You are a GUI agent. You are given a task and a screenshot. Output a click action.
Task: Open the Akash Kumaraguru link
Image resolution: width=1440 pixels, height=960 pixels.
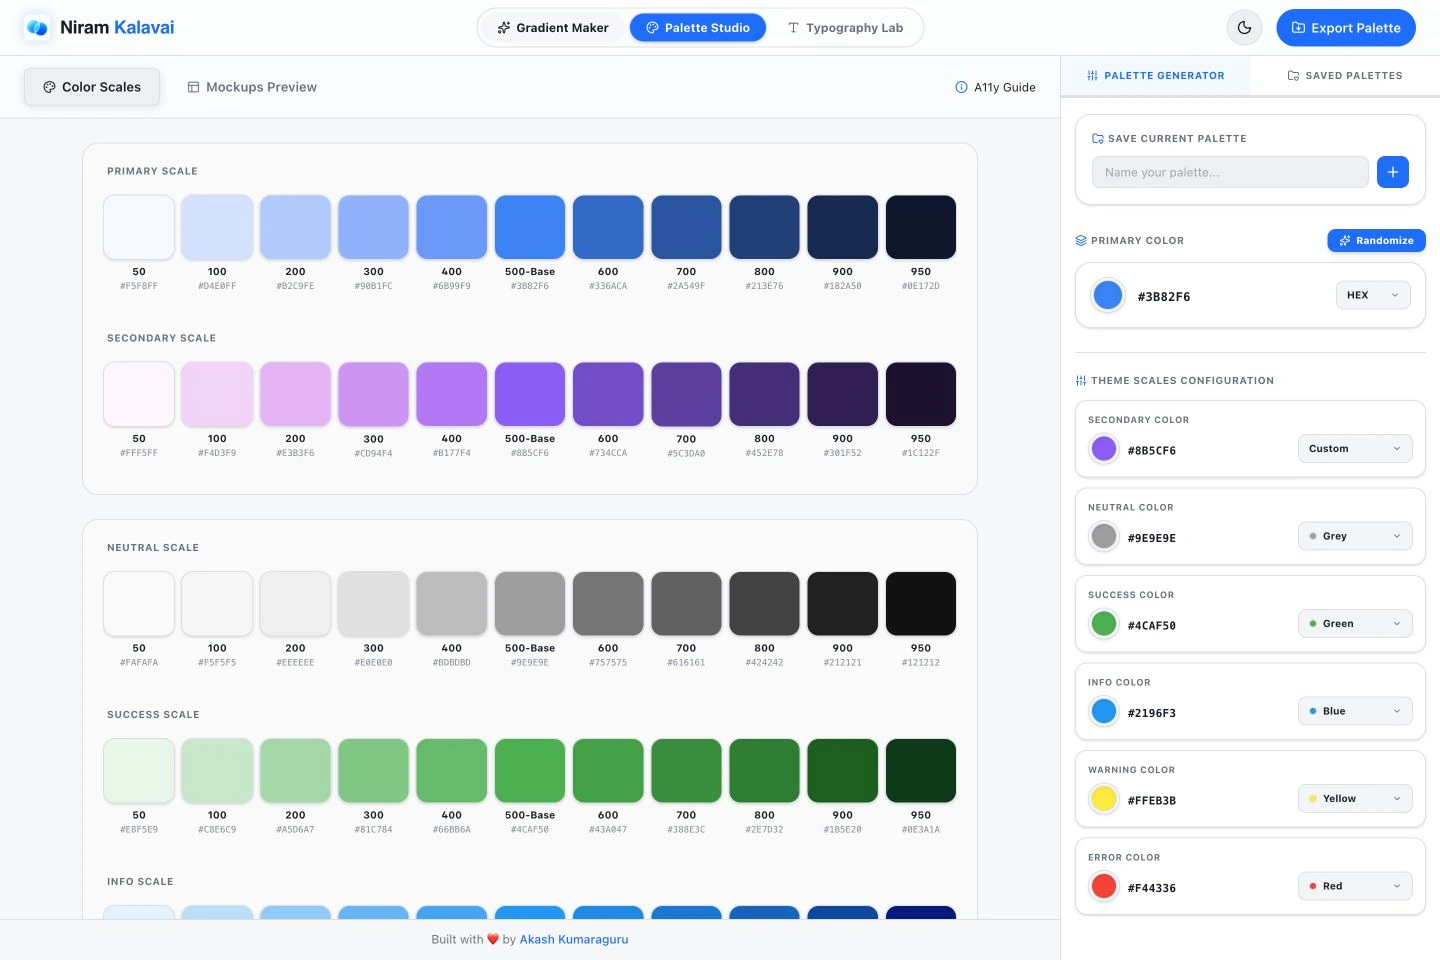[574, 939]
